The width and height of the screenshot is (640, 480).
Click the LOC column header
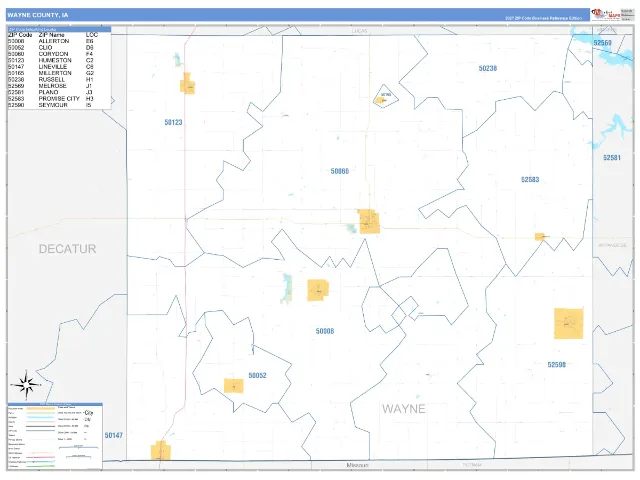coord(91,35)
